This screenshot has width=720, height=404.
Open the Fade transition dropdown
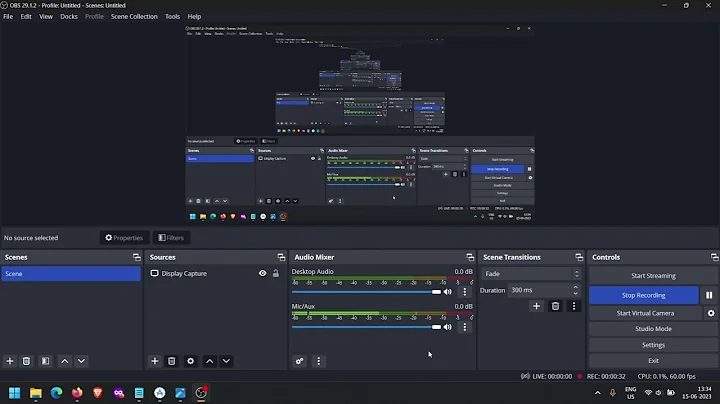pyautogui.click(x=531, y=274)
